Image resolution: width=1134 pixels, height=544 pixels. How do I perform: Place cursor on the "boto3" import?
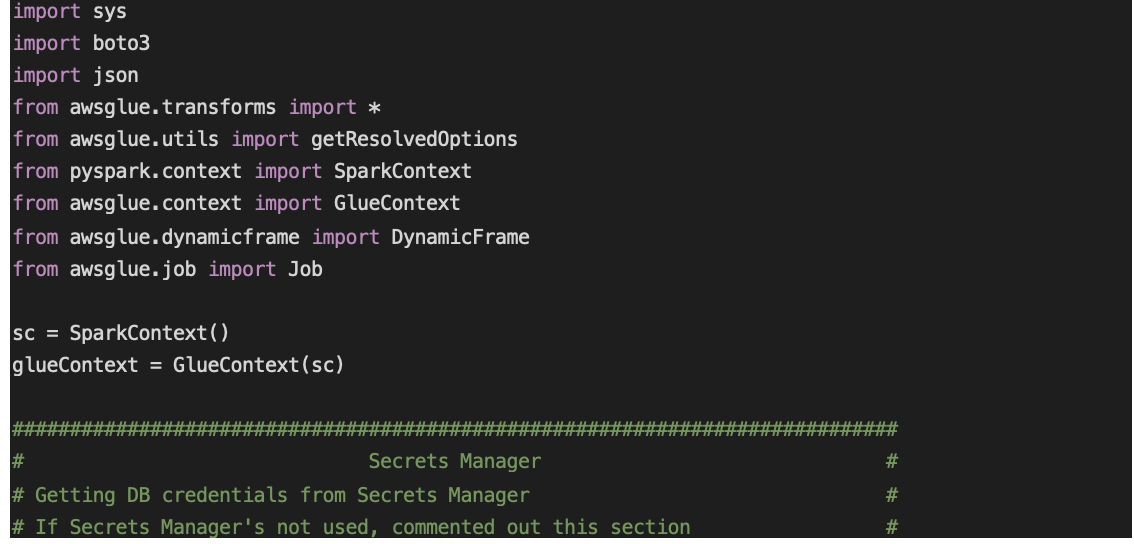pyautogui.click(x=120, y=45)
